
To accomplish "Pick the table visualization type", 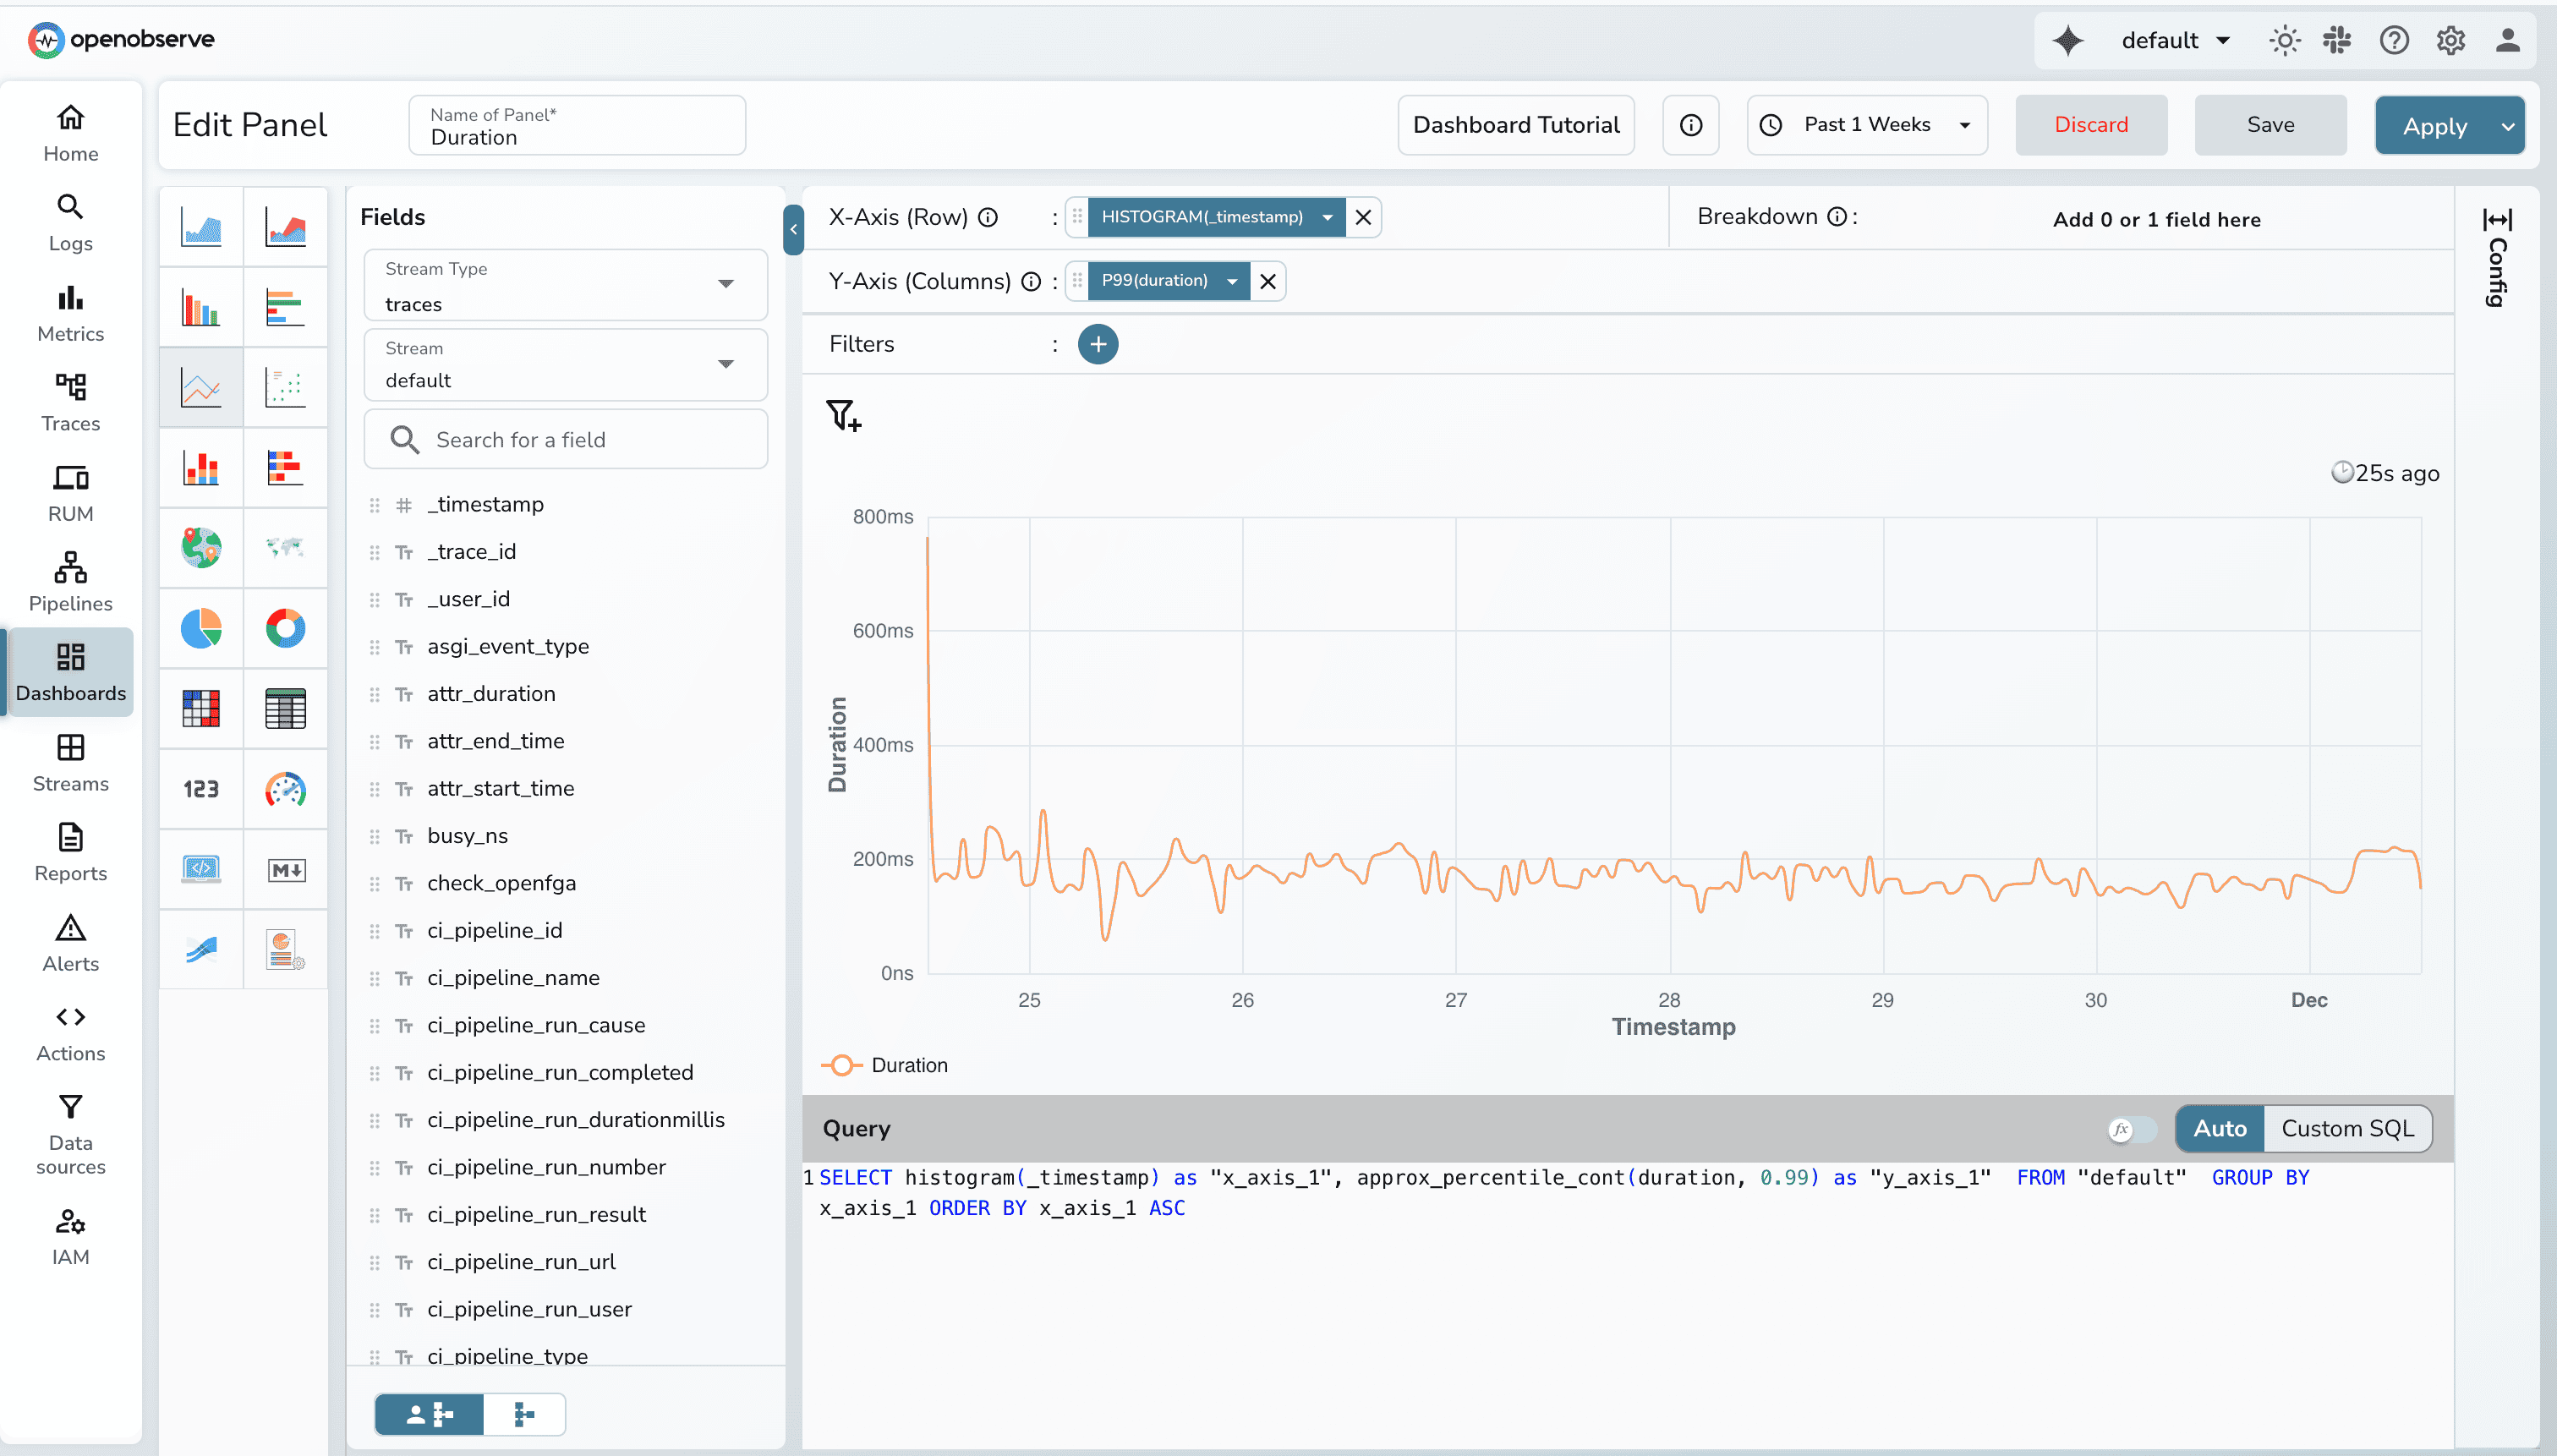I will click(x=285, y=709).
